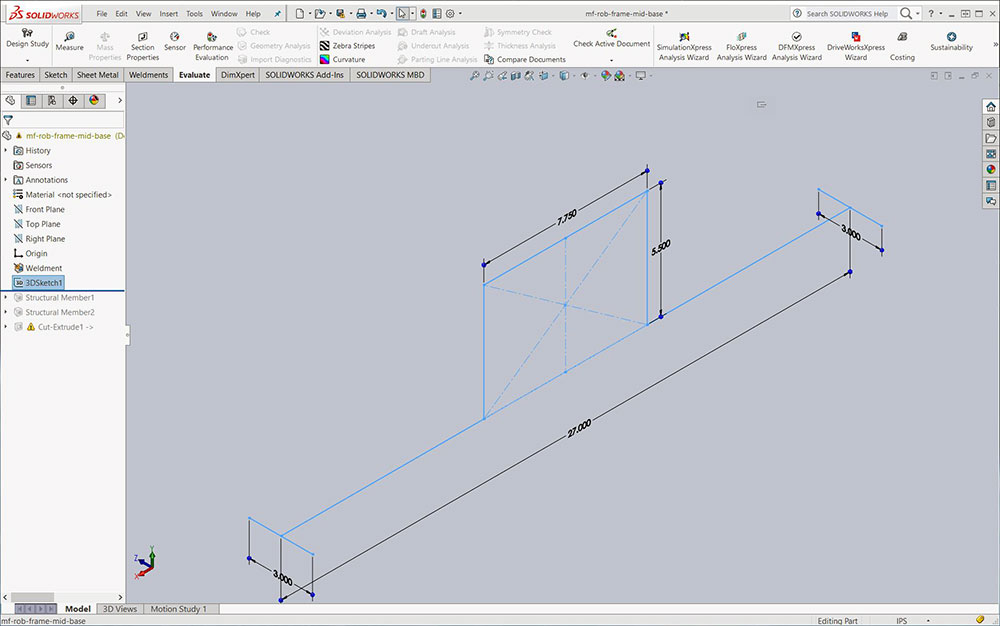This screenshot has width=1000, height=626.
Task: Expand the History folder in tree
Action: (x=6, y=150)
